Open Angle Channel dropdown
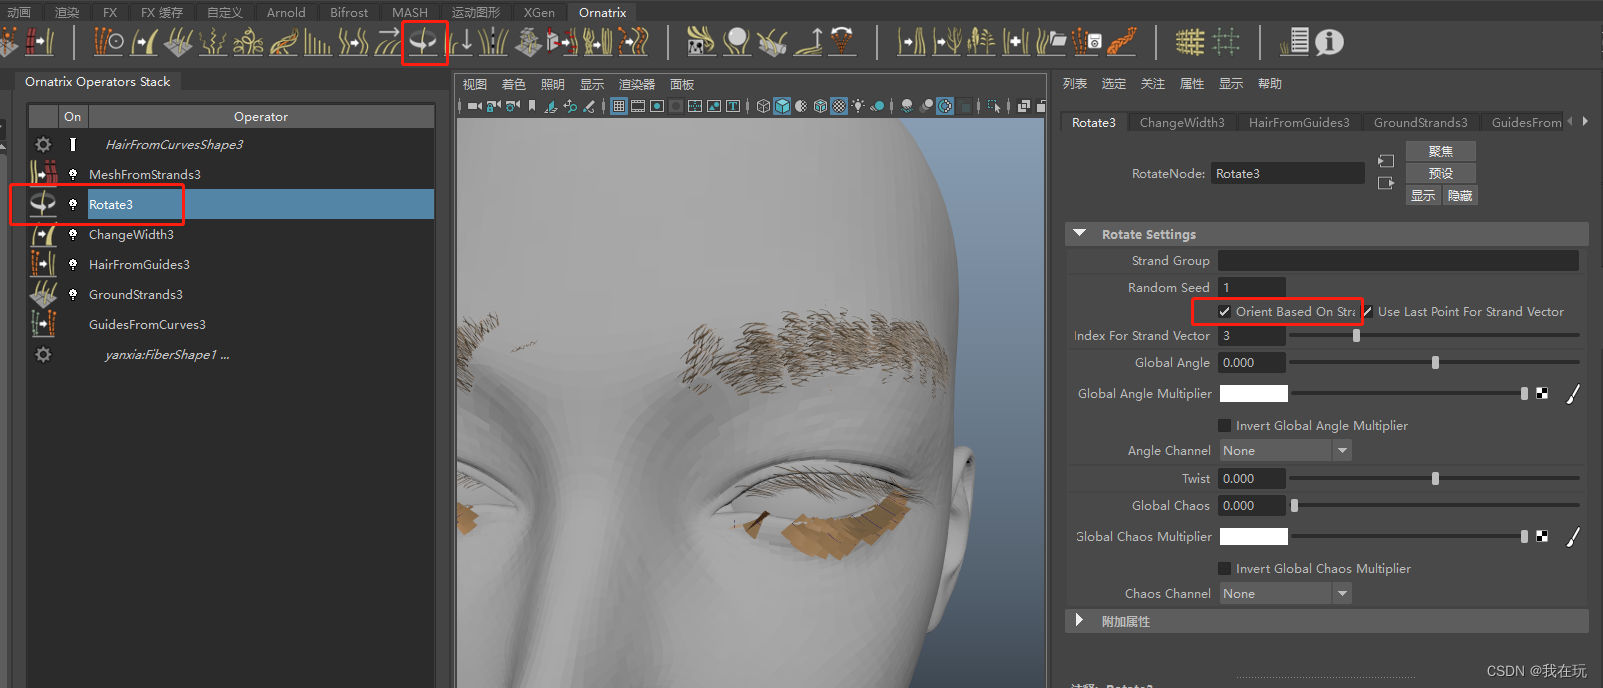The height and width of the screenshot is (688, 1603). 1285,451
